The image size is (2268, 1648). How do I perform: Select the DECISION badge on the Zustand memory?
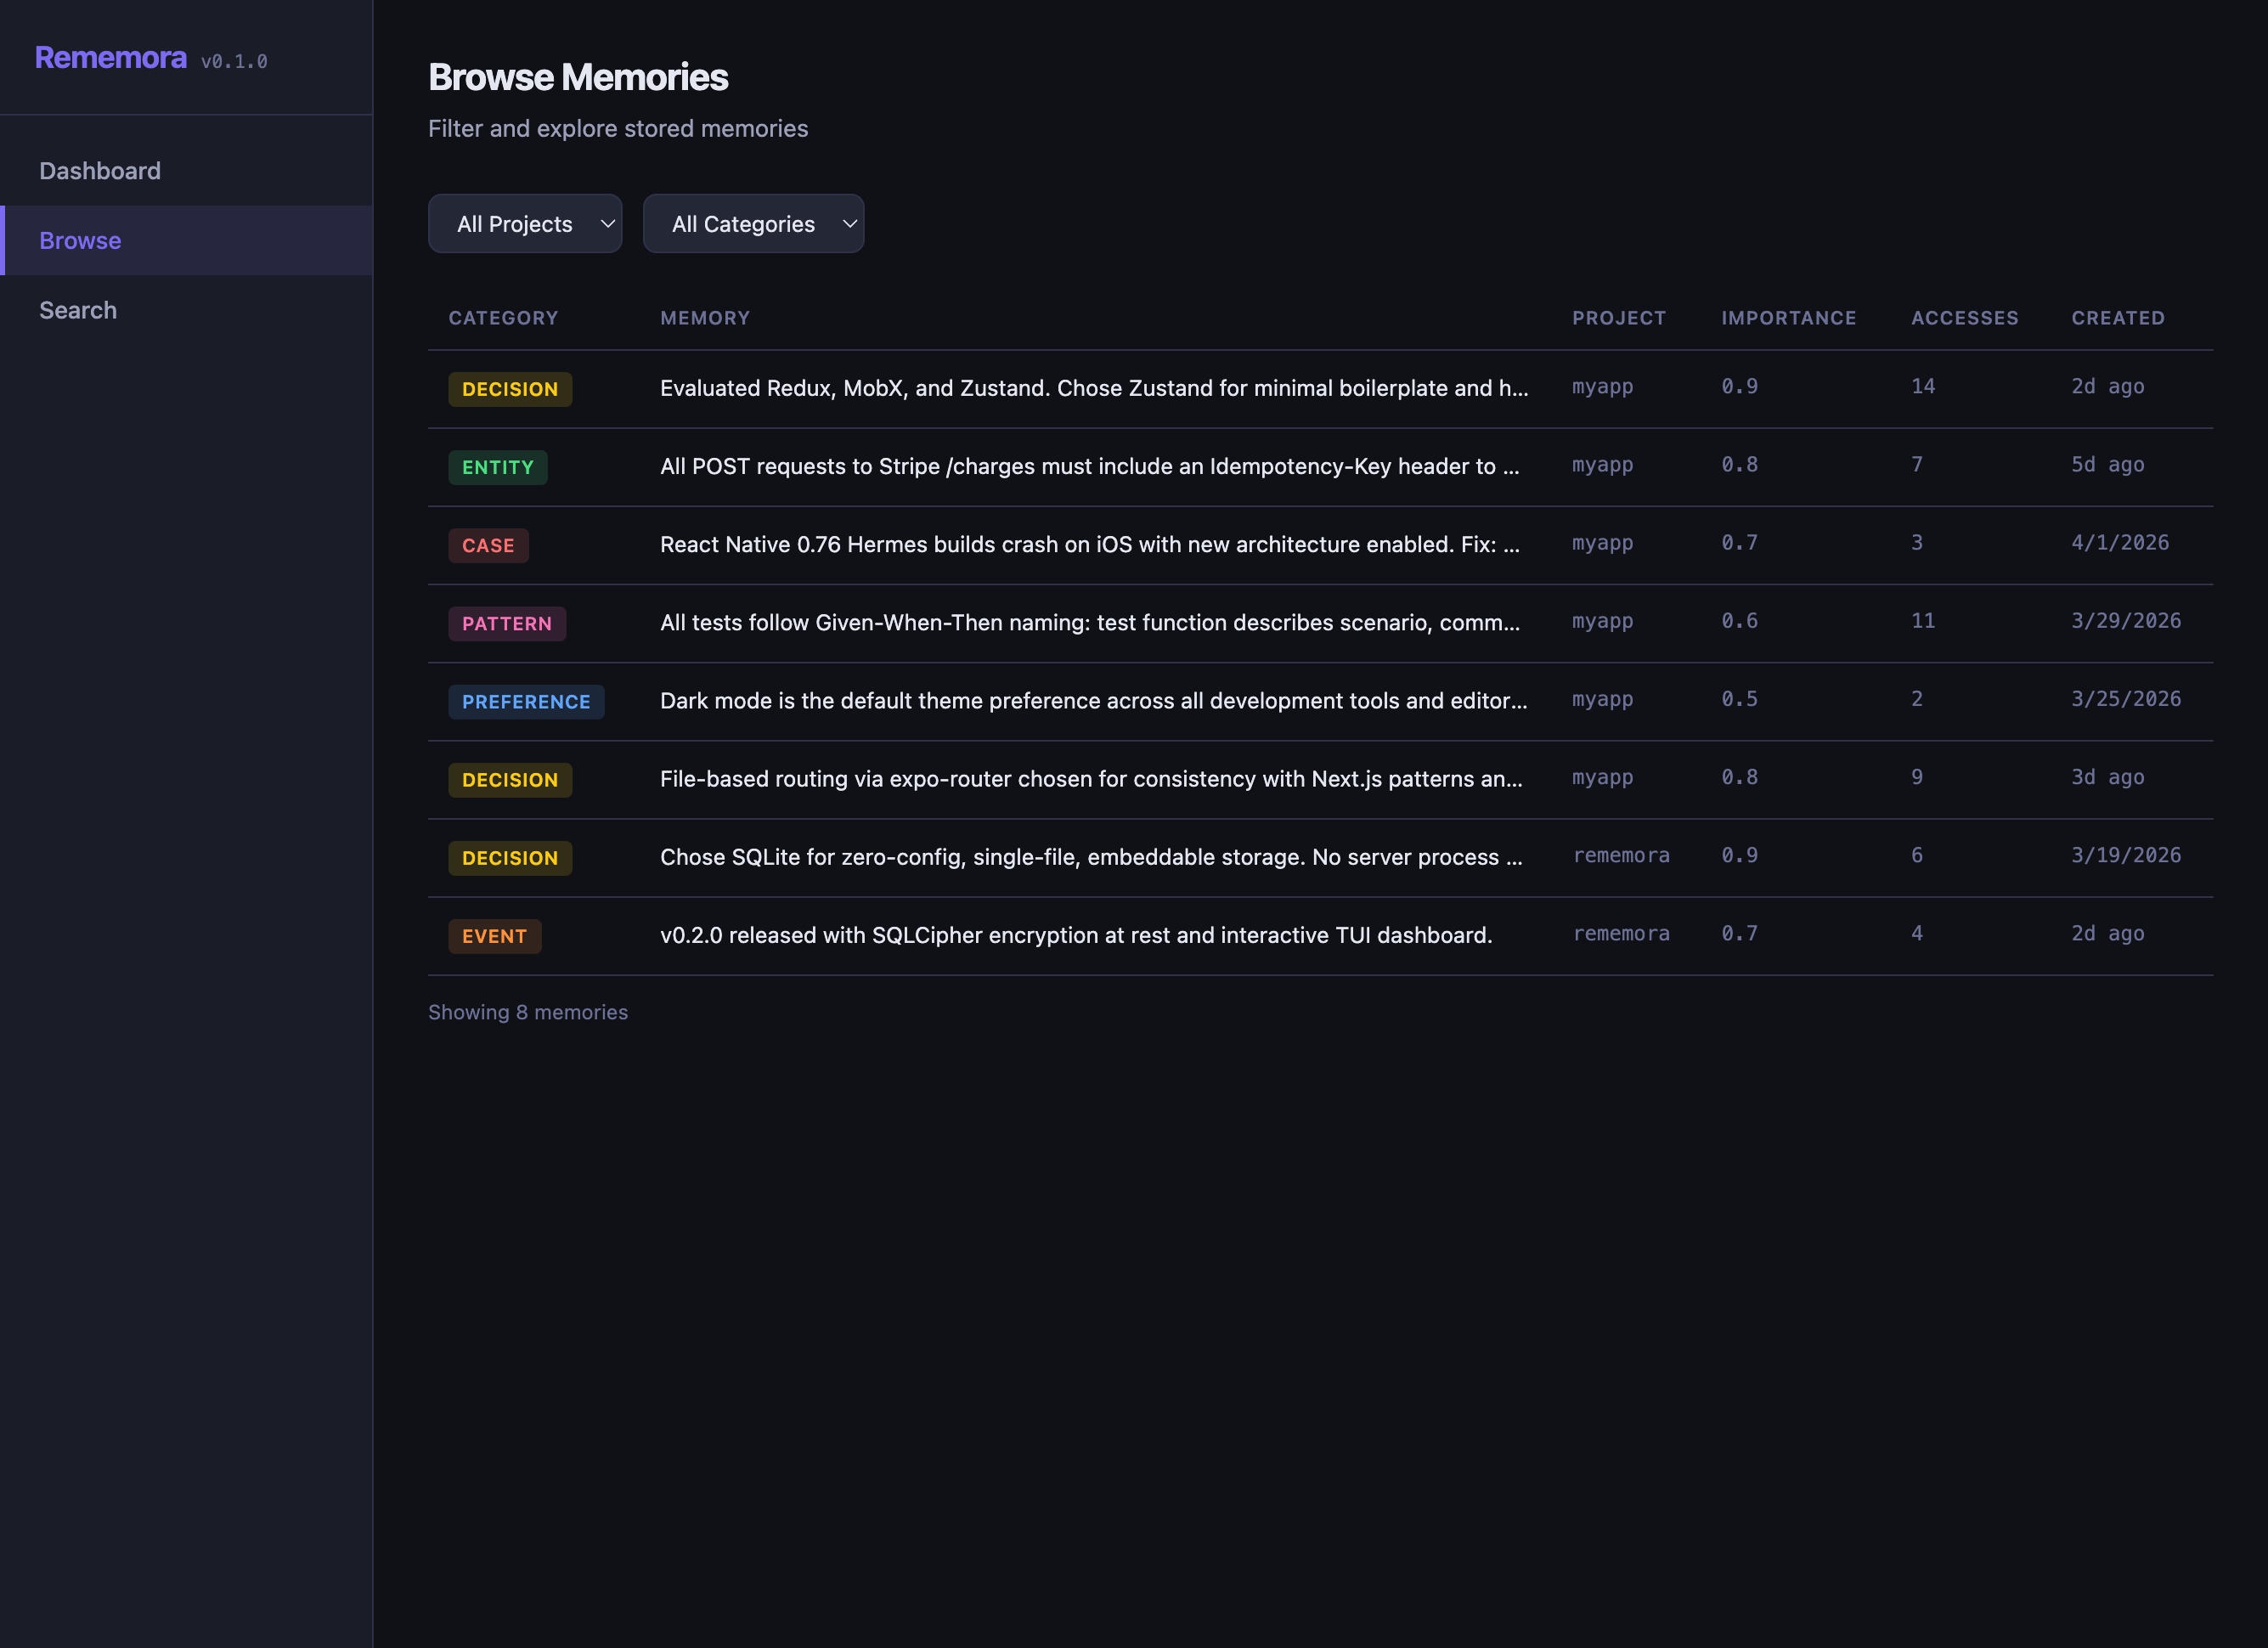click(510, 389)
